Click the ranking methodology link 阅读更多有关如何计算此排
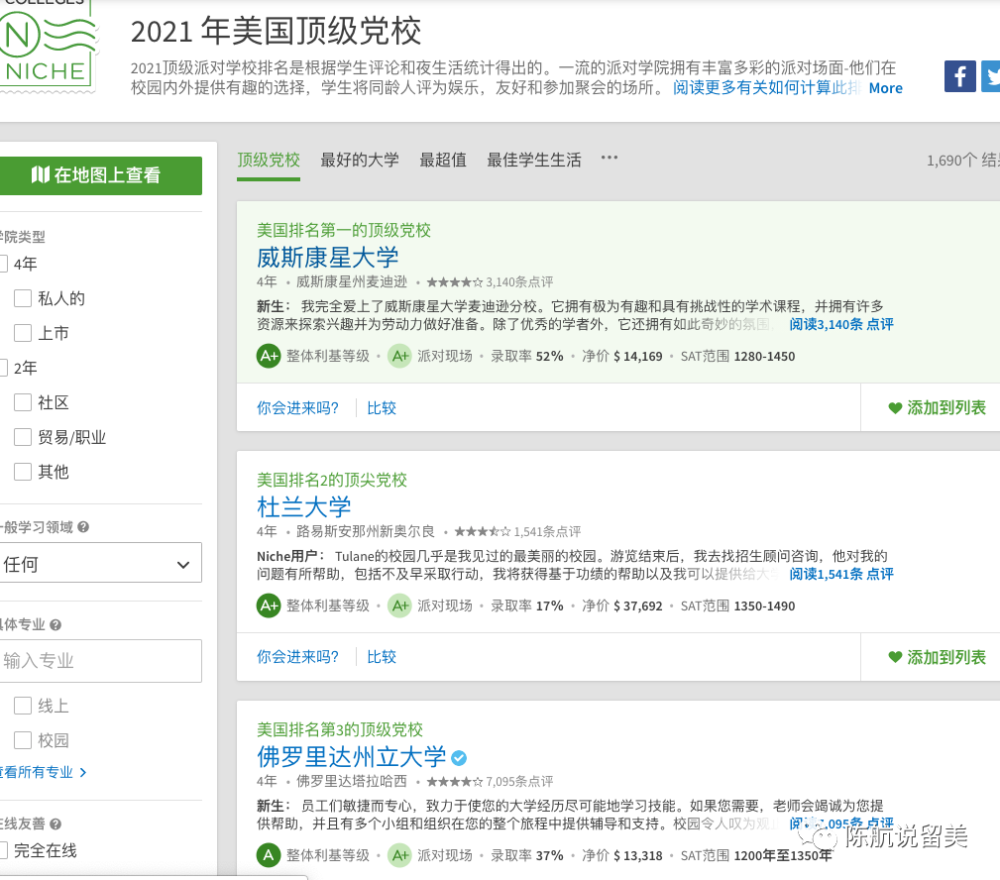This screenshot has width=1000, height=880. click(767, 87)
